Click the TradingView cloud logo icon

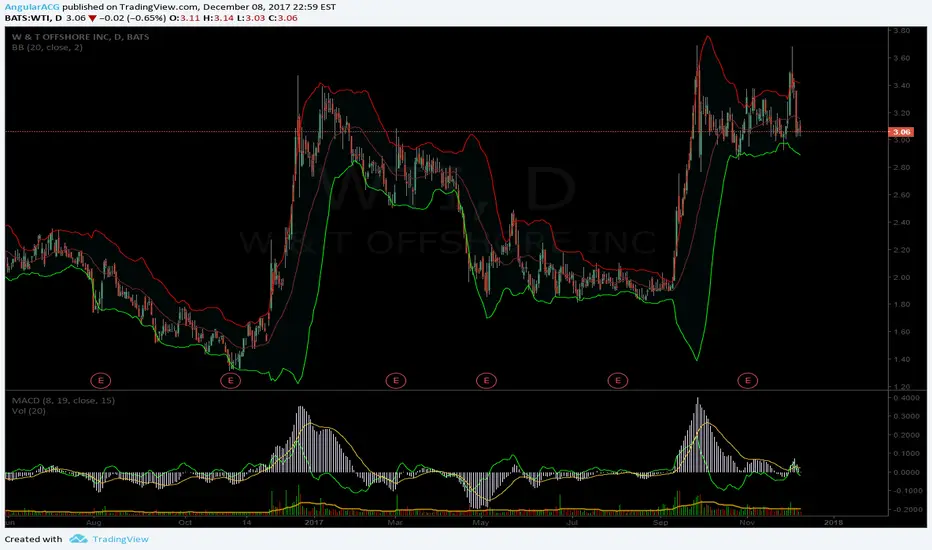(78, 539)
